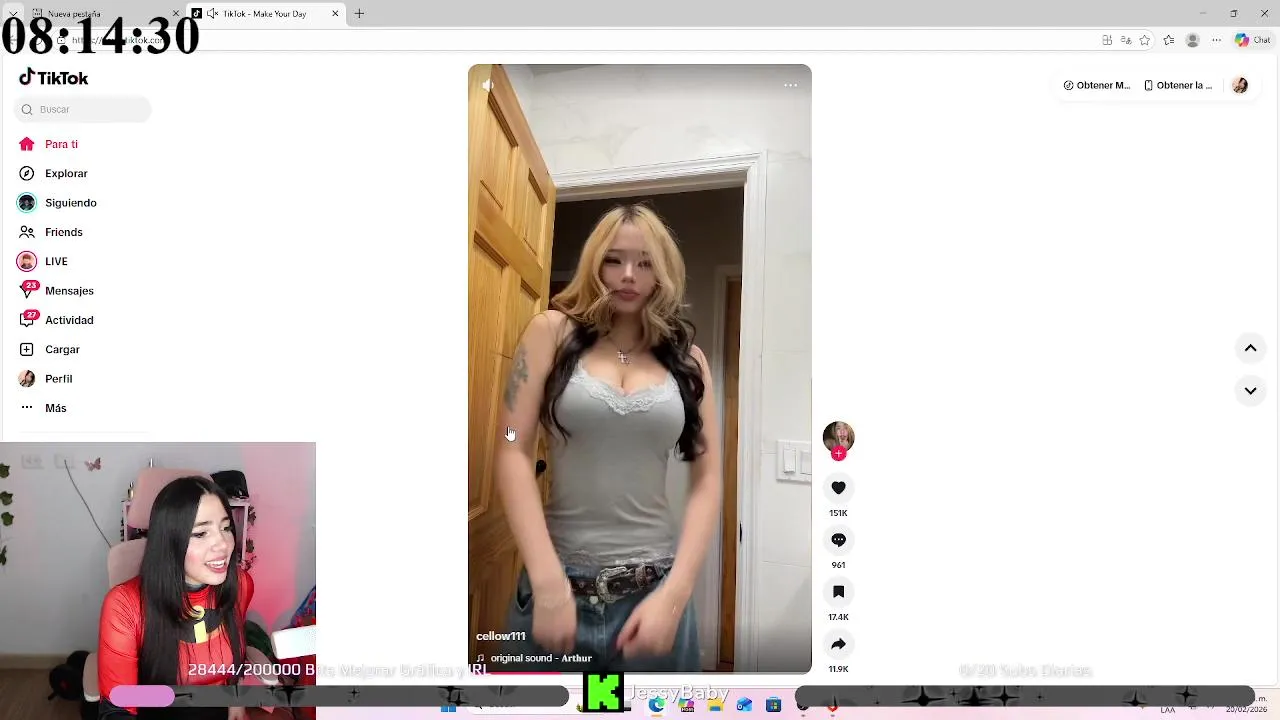Click the Buscar search field
The width and height of the screenshot is (1280, 720).
[83, 109]
